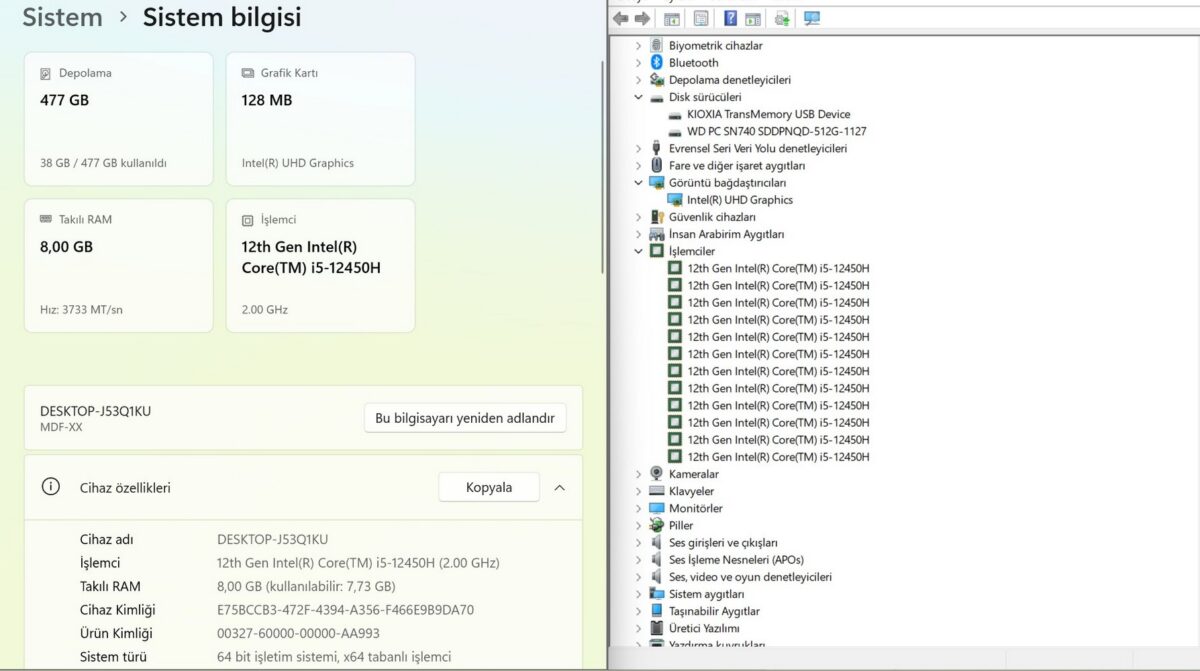The width and height of the screenshot is (1200, 671).
Task: Expand the Depolama denetleyicileri node
Action: 639,80
